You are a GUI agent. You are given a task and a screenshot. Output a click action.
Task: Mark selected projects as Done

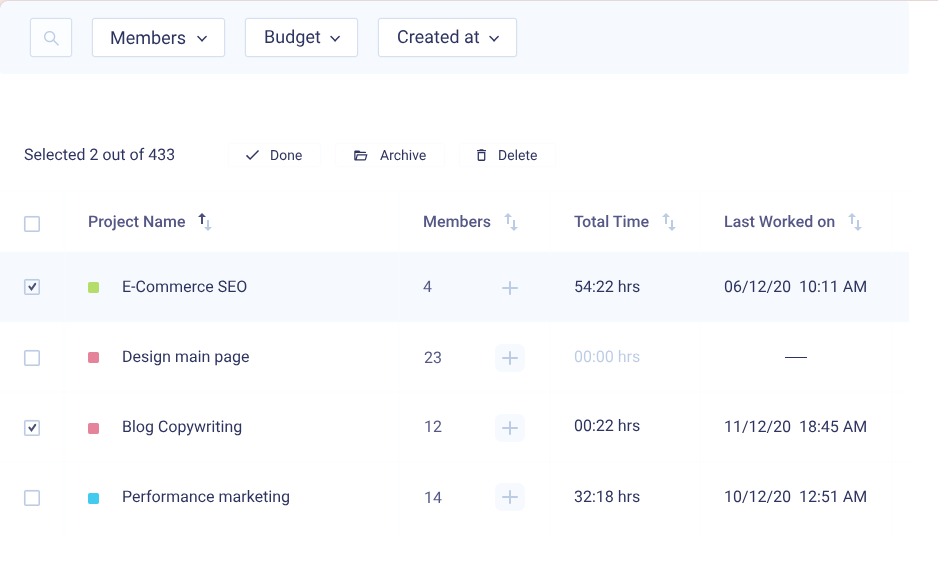pyautogui.click(x=274, y=156)
